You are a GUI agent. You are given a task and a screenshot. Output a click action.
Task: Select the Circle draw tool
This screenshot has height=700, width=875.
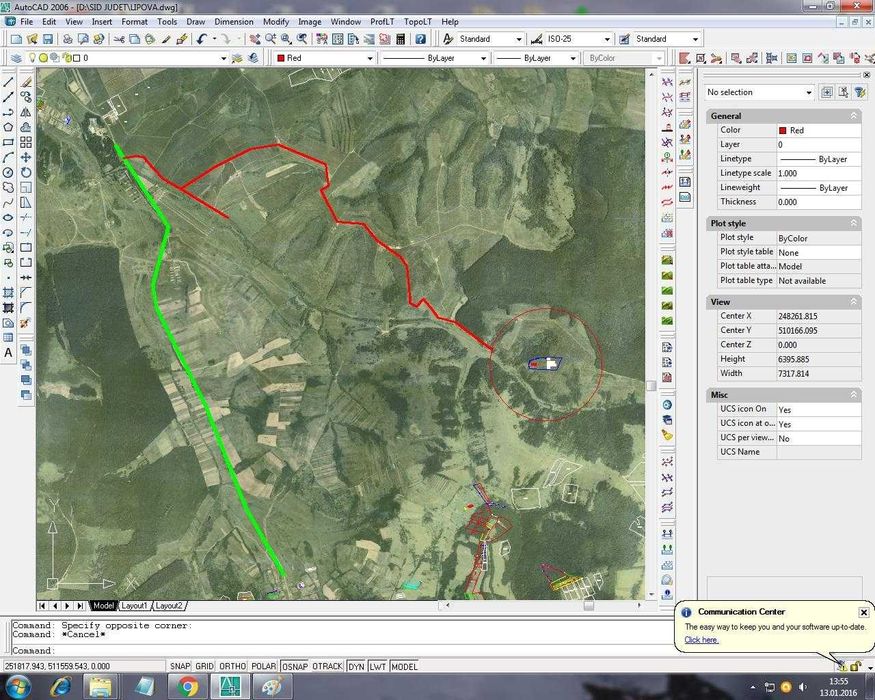pos(8,172)
